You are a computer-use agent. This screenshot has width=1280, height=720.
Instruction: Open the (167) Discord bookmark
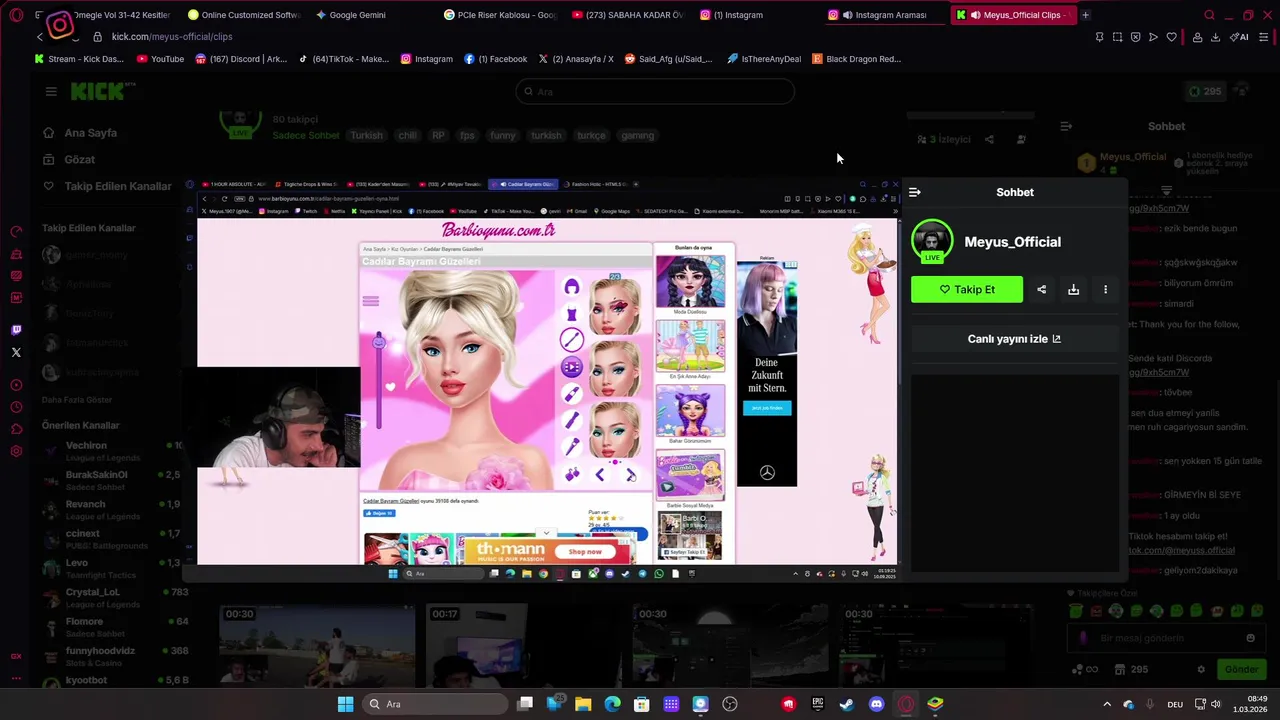point(241,59)
